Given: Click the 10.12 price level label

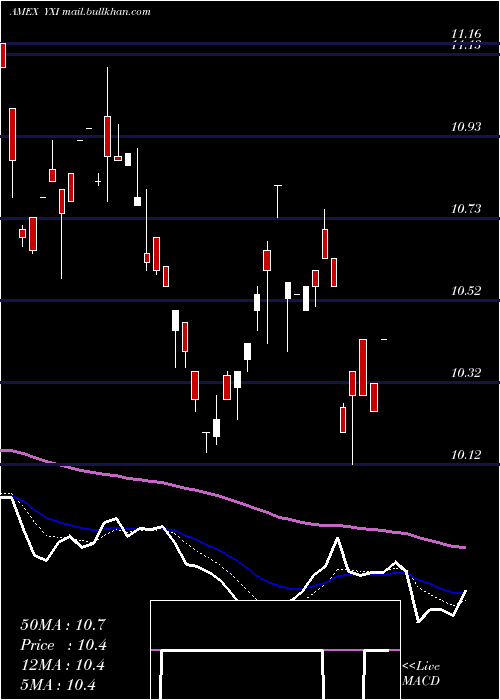Looking at the screenshot, I should coord(466,455).
